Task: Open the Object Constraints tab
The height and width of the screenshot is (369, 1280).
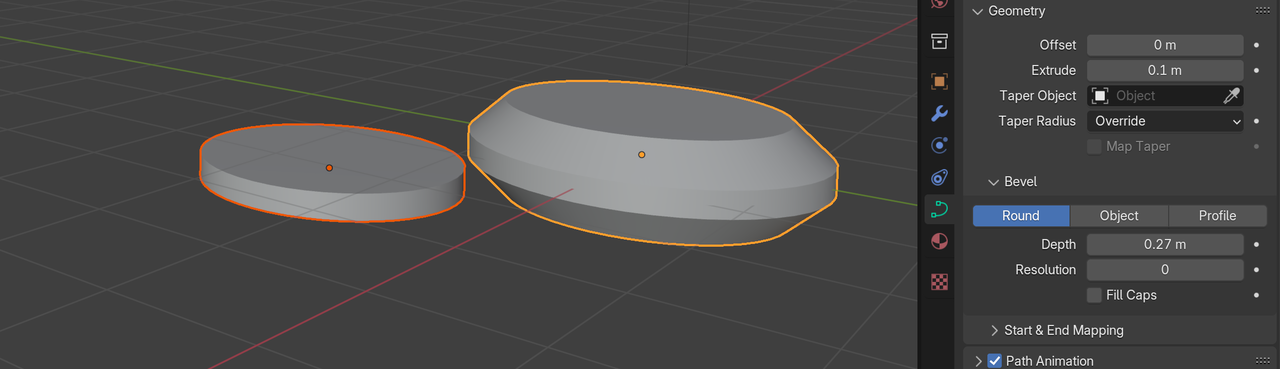Action: point(939,177)
